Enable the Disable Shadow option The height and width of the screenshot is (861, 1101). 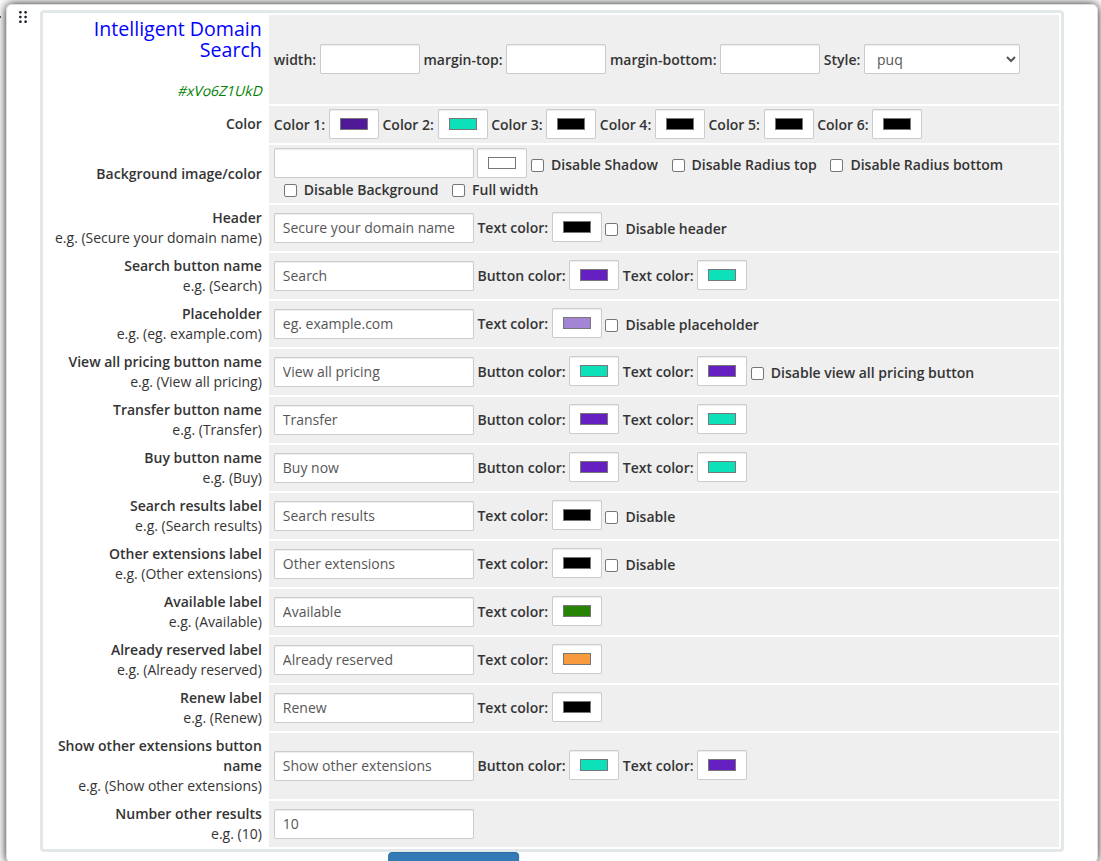click(x=537, y=165)
